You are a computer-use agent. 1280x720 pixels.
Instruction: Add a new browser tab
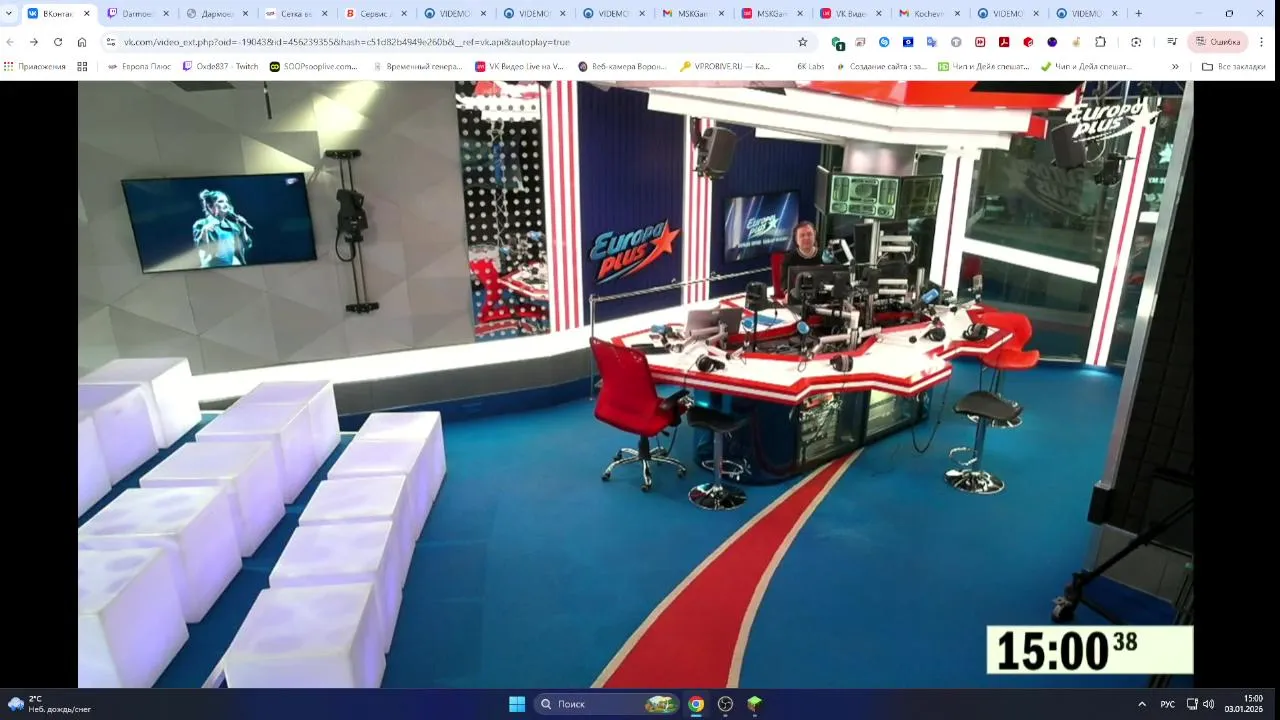1138,14
